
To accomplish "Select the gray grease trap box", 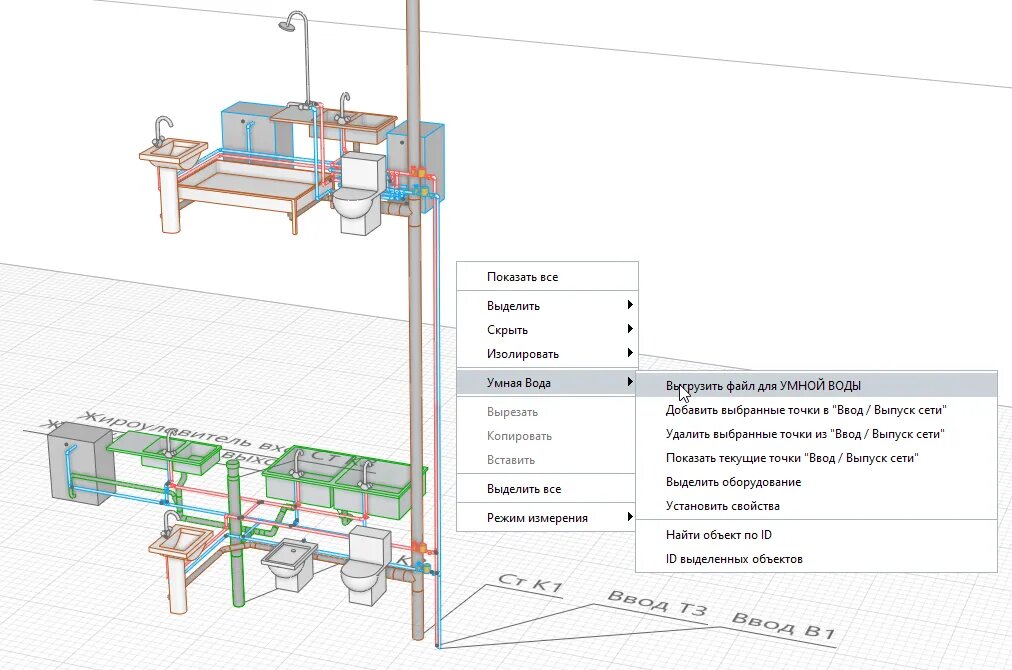I will [x=80, y=464].
